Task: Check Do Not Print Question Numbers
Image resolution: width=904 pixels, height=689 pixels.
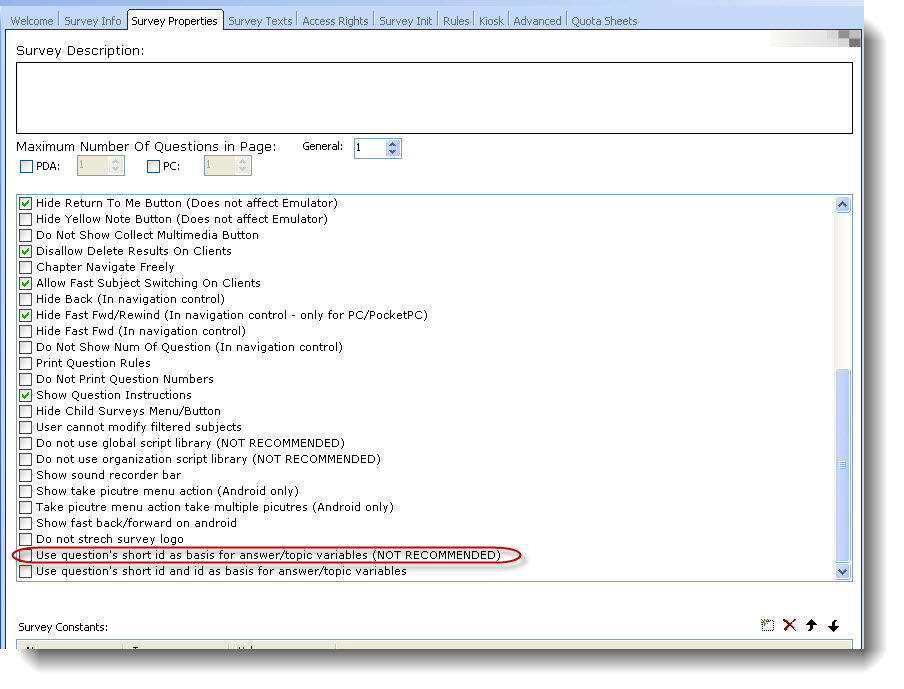Action: [x=25, y=379]
